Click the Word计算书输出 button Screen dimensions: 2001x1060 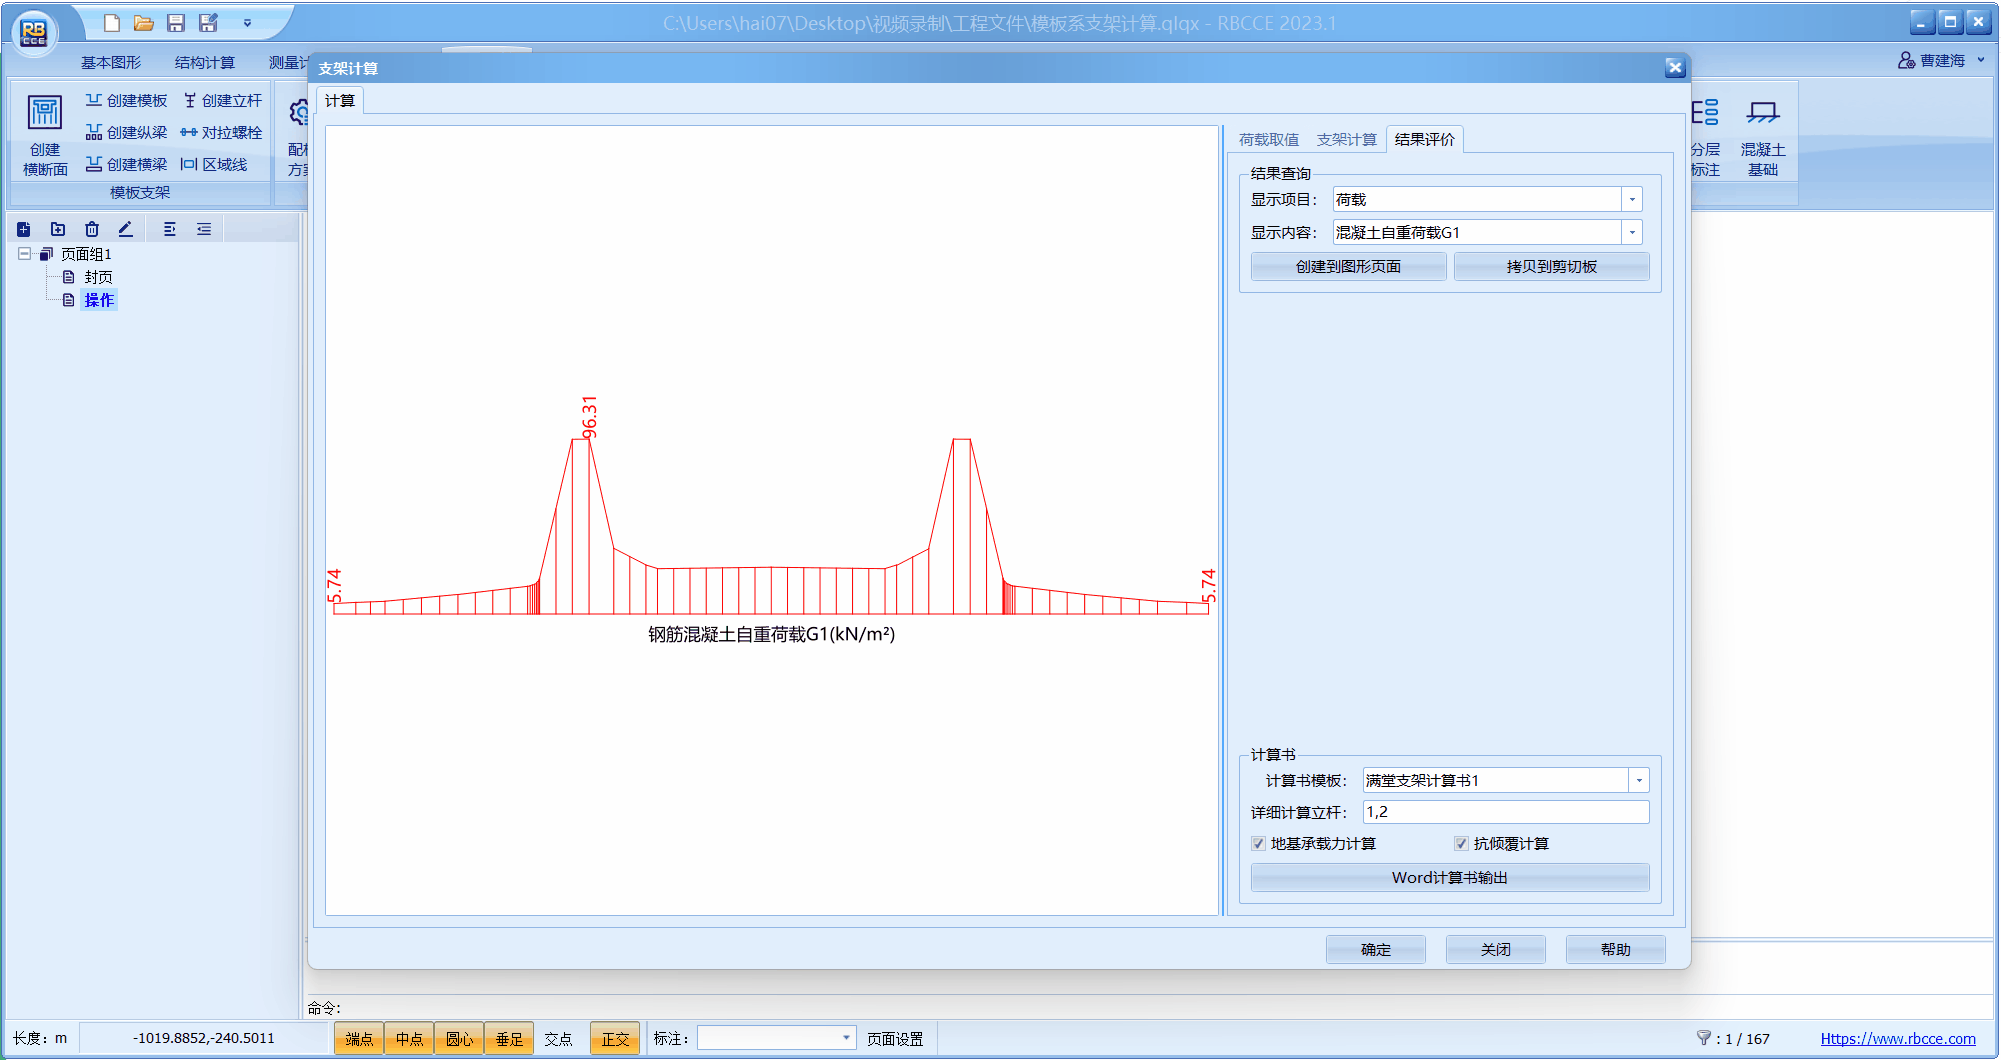click(1449, 878)
